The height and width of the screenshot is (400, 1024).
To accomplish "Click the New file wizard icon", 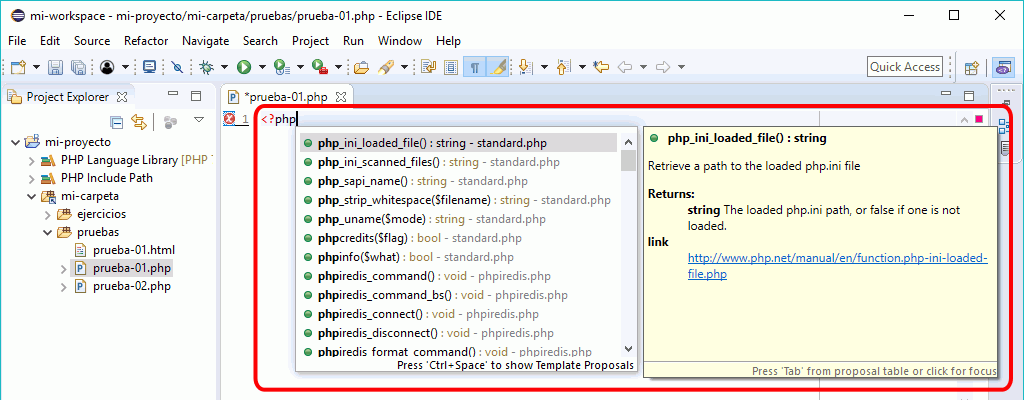I will 19,67.
